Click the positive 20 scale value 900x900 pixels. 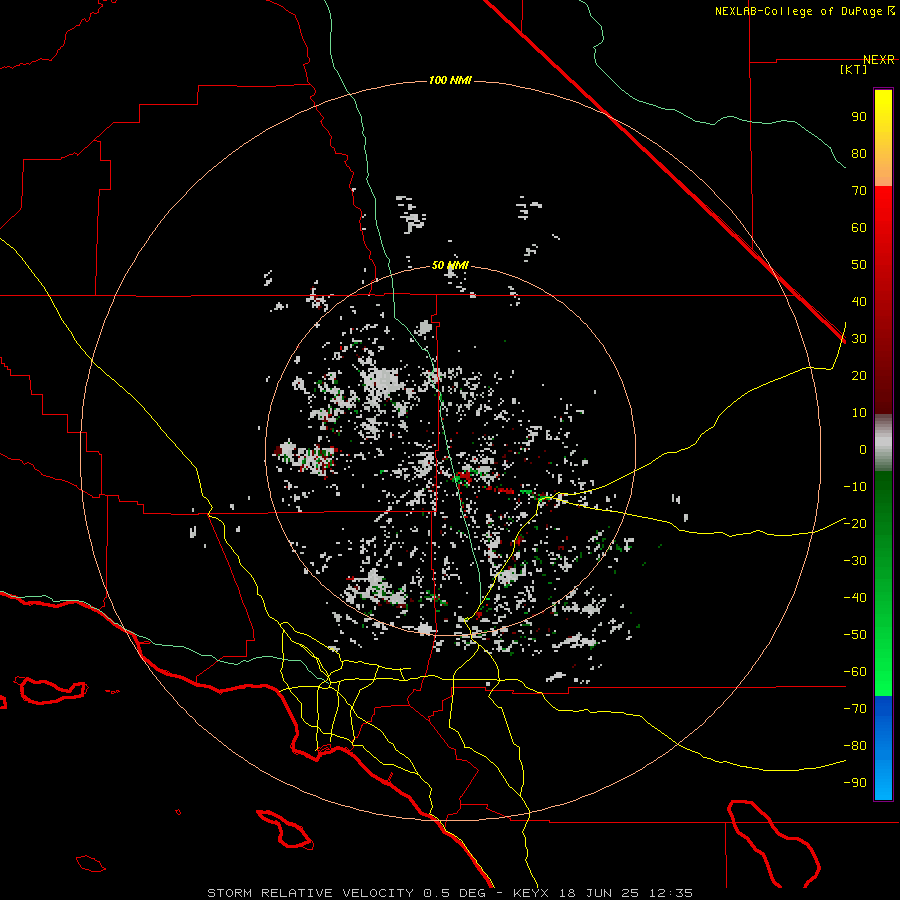859,375
